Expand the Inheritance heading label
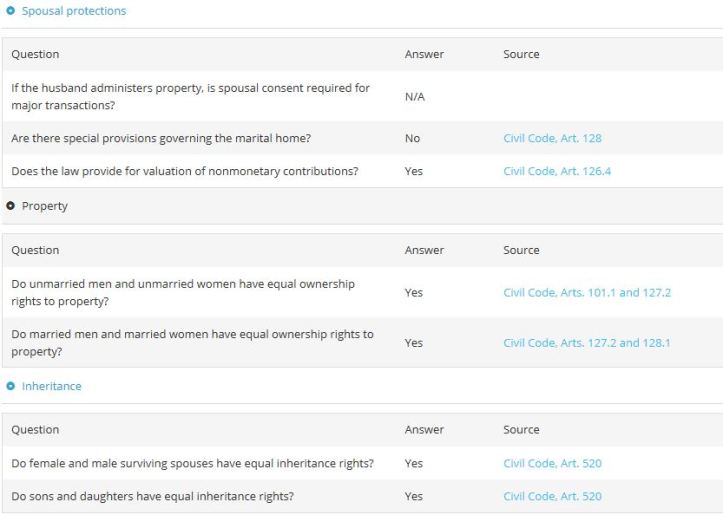Screen dimensions: 723x515 coord(52,386)
